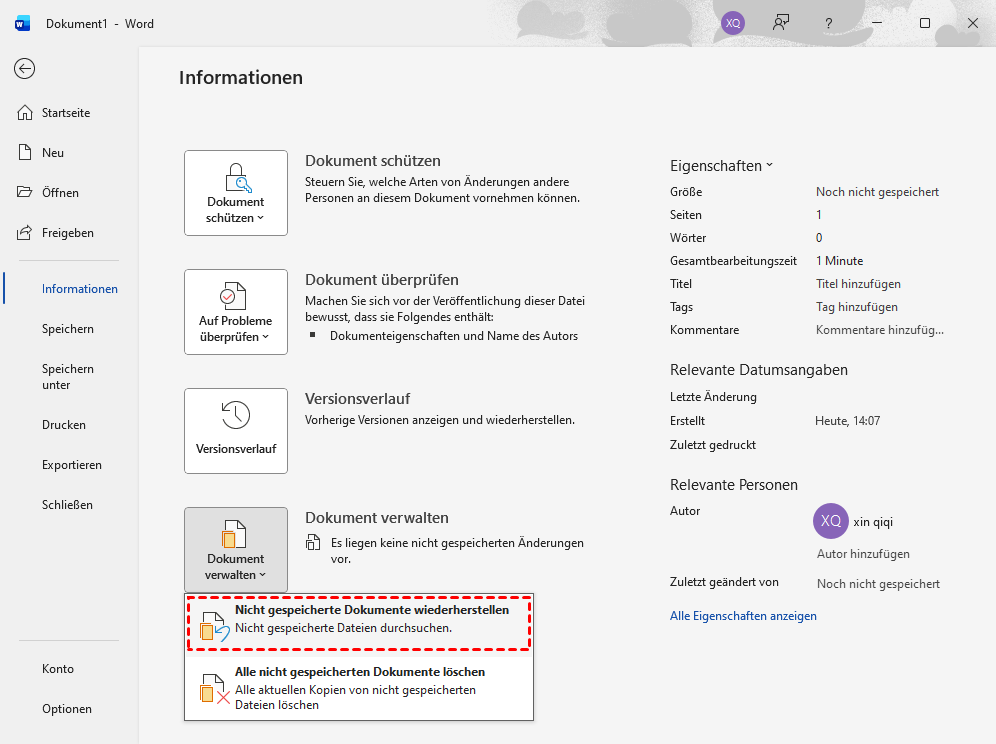Click the back arrow to return to document
The image size is (996, 744).
tap(25, 68)
